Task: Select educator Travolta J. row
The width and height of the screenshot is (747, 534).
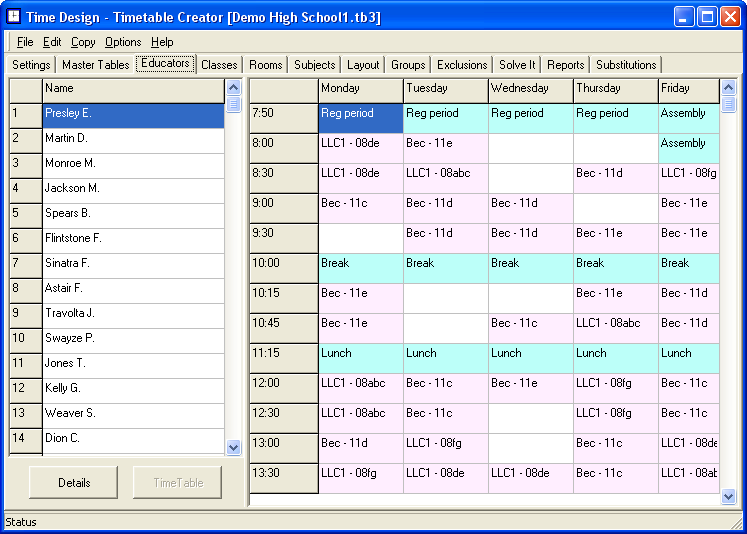Action: tap(133, 313)
